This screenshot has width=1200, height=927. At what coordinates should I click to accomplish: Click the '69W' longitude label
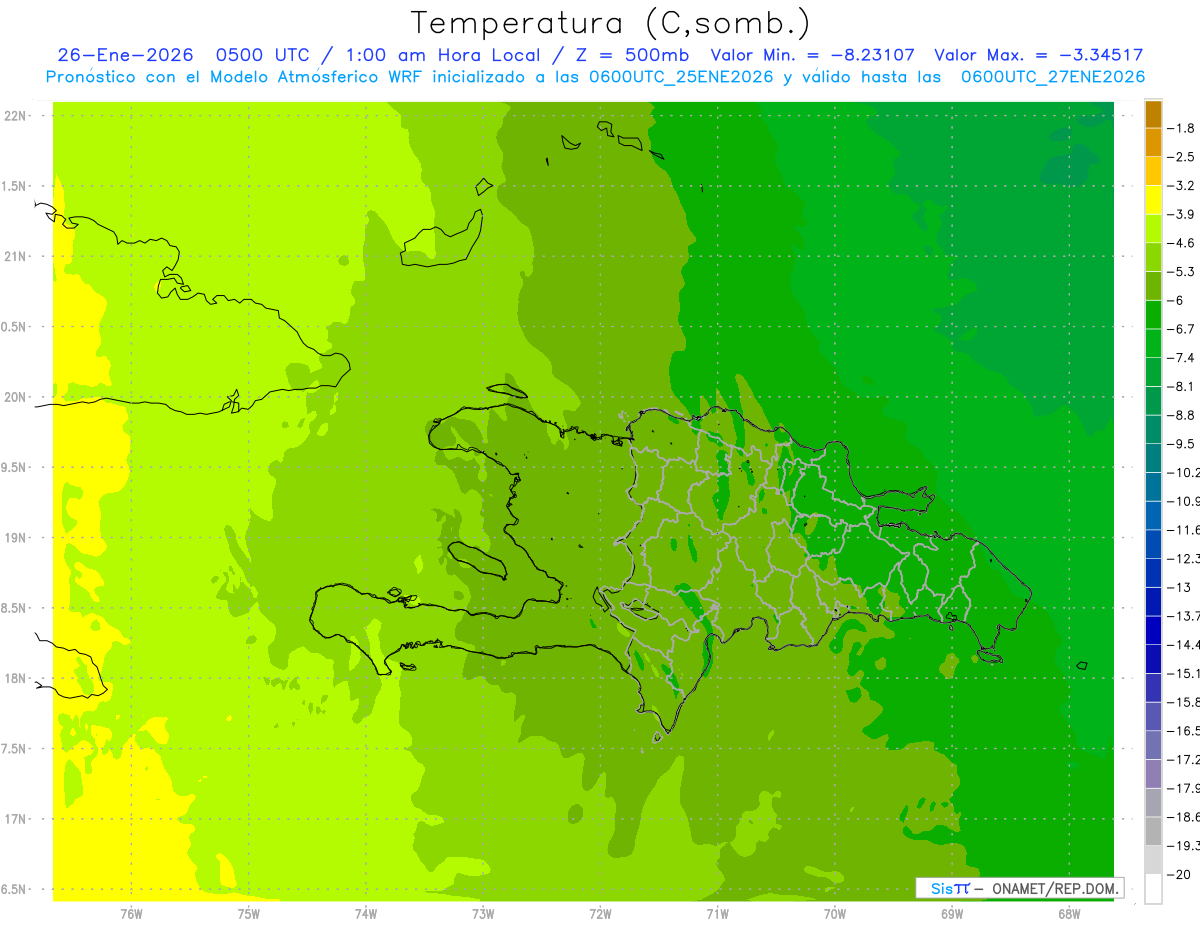pyautogui.click(x=952, y=913)
